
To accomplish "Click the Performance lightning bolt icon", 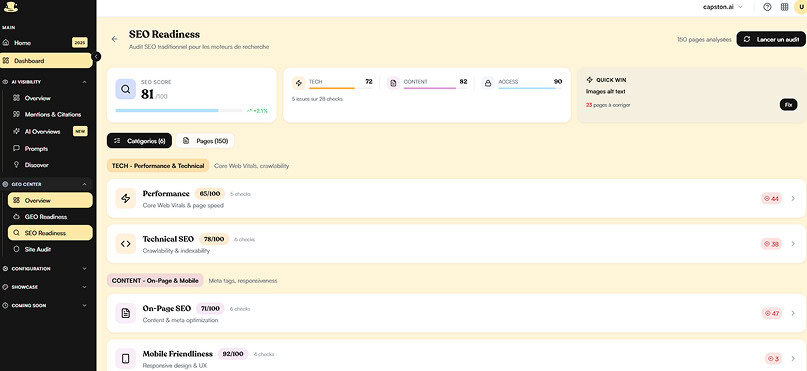I will point(126,199).
